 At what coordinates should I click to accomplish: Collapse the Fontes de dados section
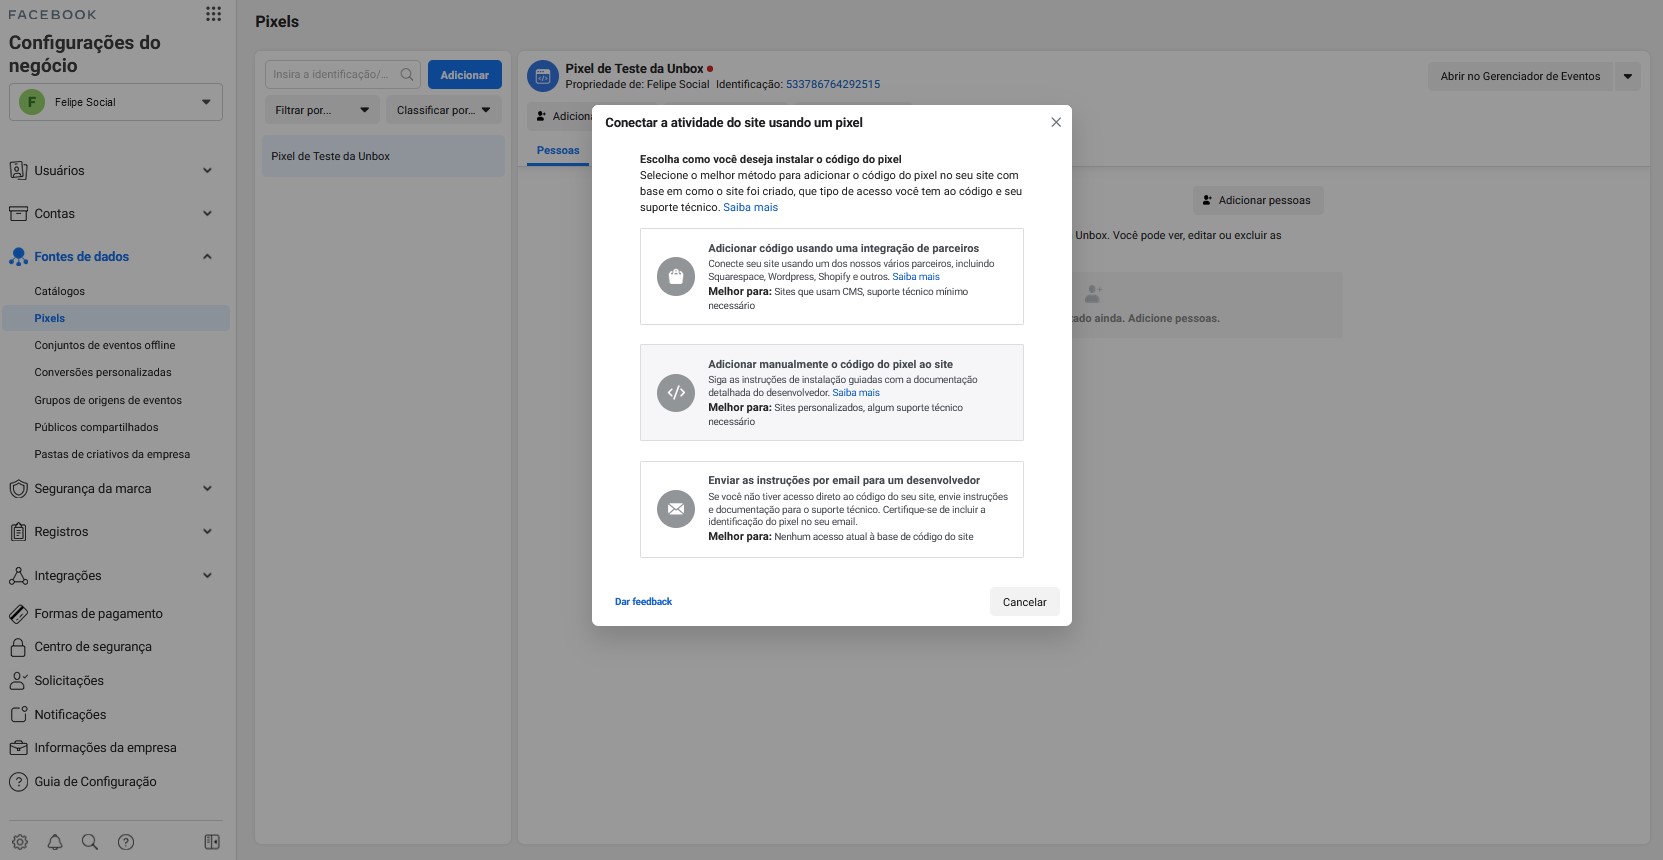point(207,257)
